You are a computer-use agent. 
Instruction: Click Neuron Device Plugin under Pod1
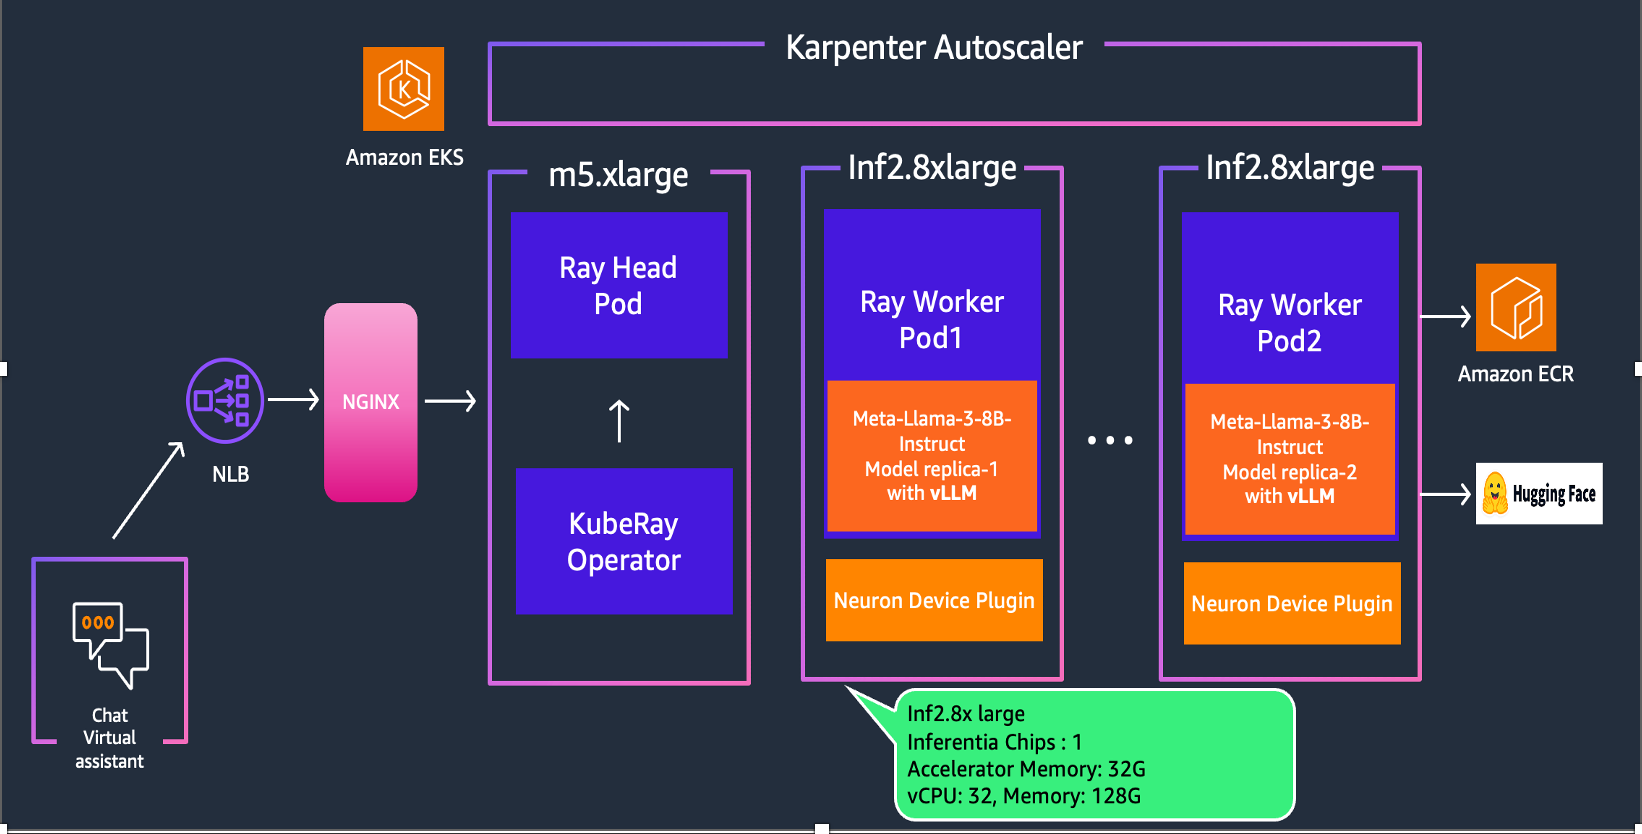pyautogui.click(x=934, y=600)
